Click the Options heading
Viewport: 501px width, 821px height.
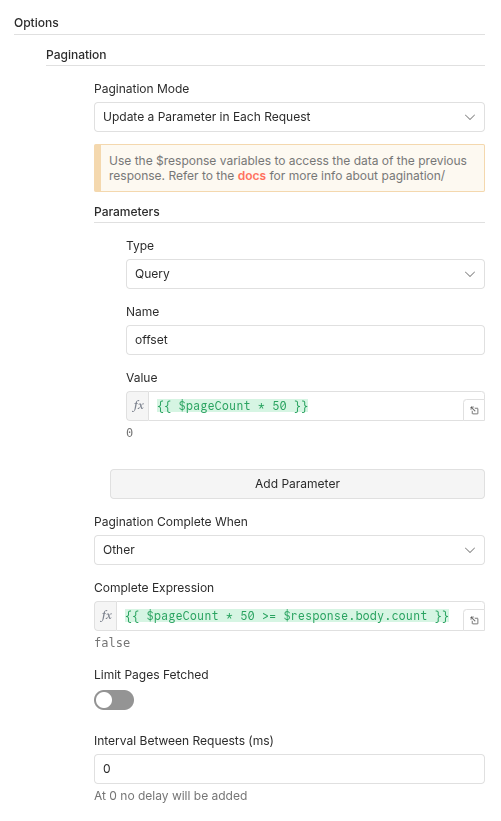pyautogui.click(x=36, y=23)
